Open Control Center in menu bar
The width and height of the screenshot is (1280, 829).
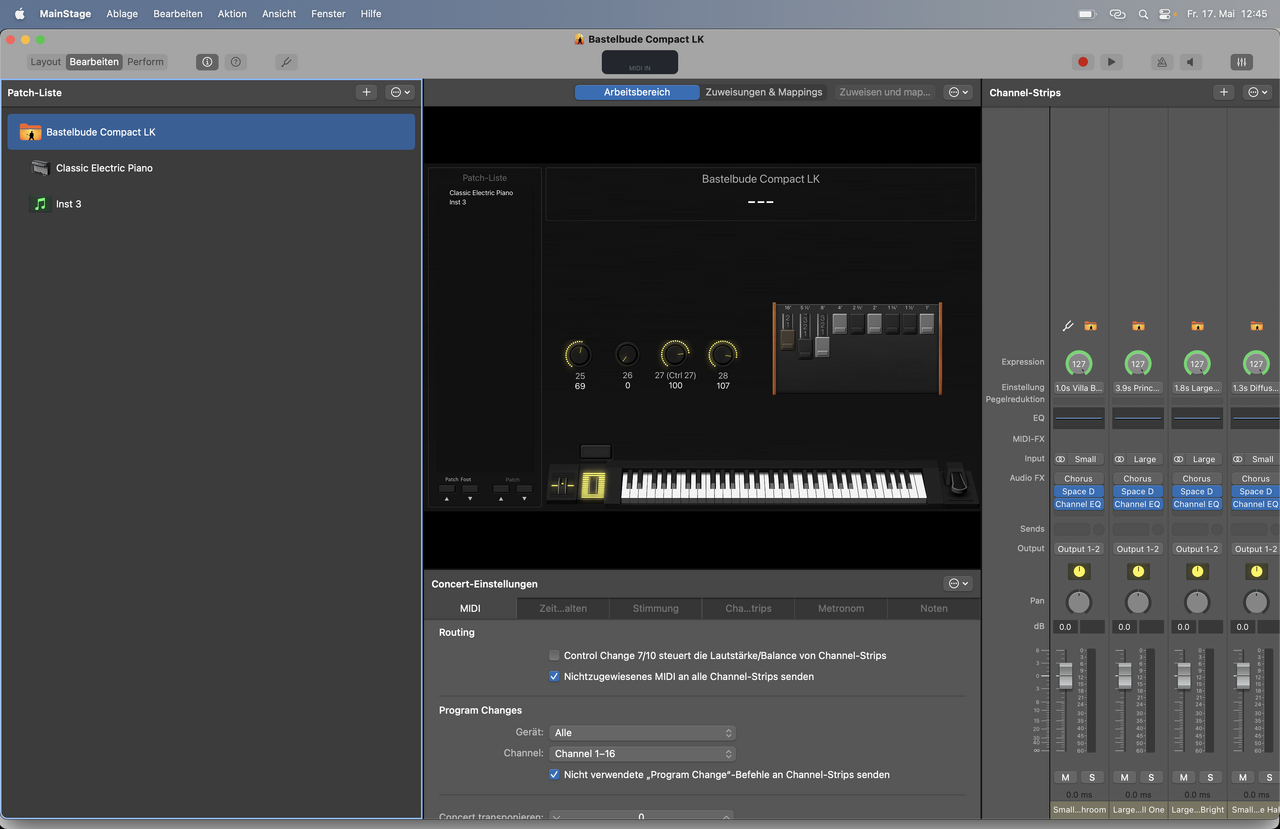pos(1165,14)
